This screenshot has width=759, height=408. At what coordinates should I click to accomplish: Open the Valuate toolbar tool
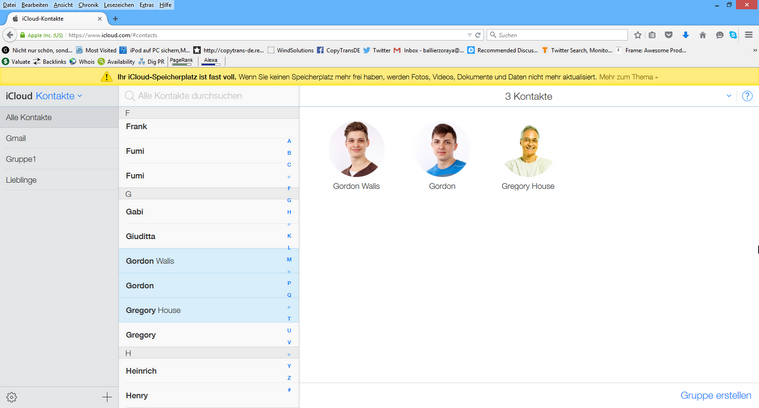(x=16, y=61)
